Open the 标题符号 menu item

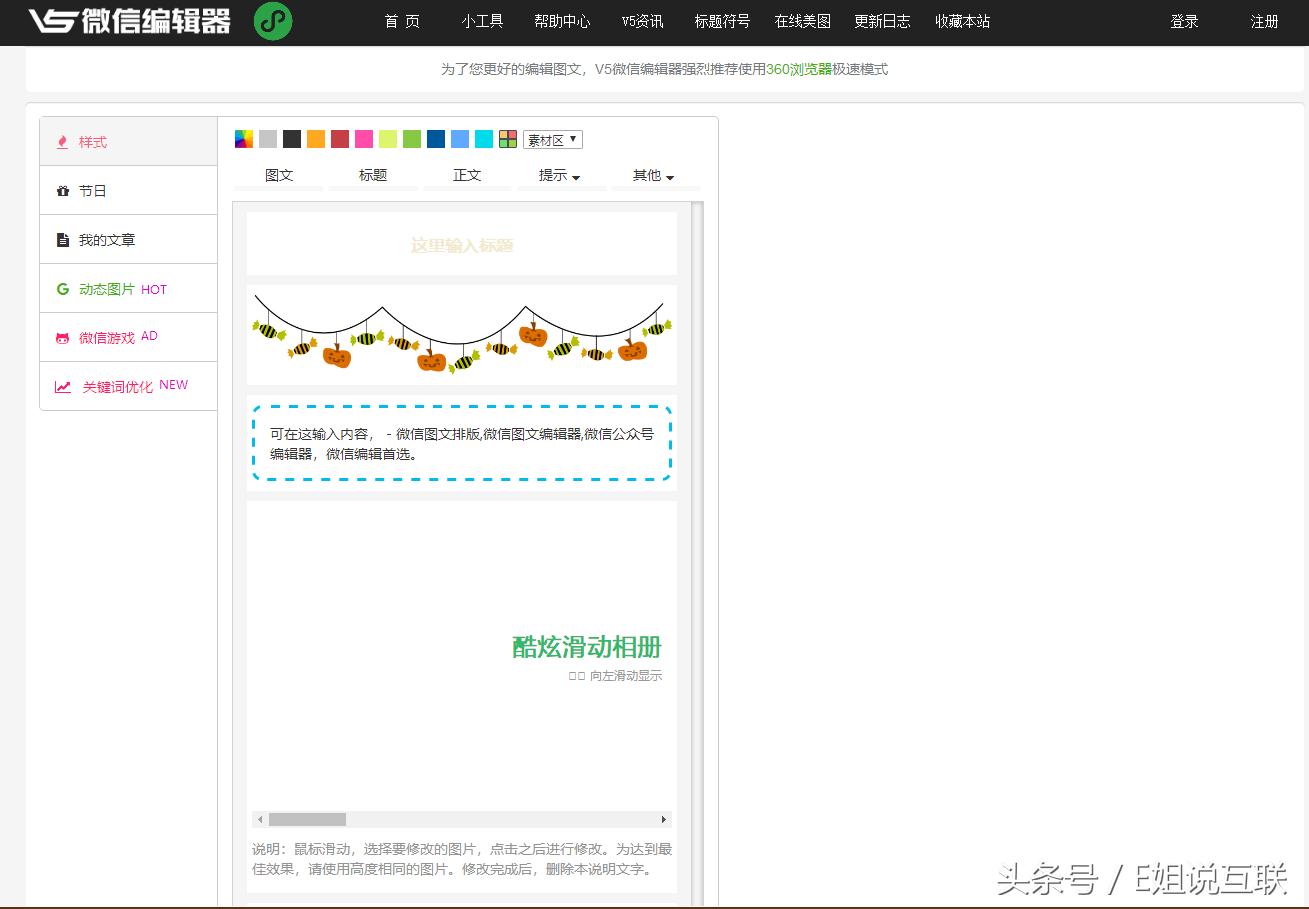click(x=722, y=20)
